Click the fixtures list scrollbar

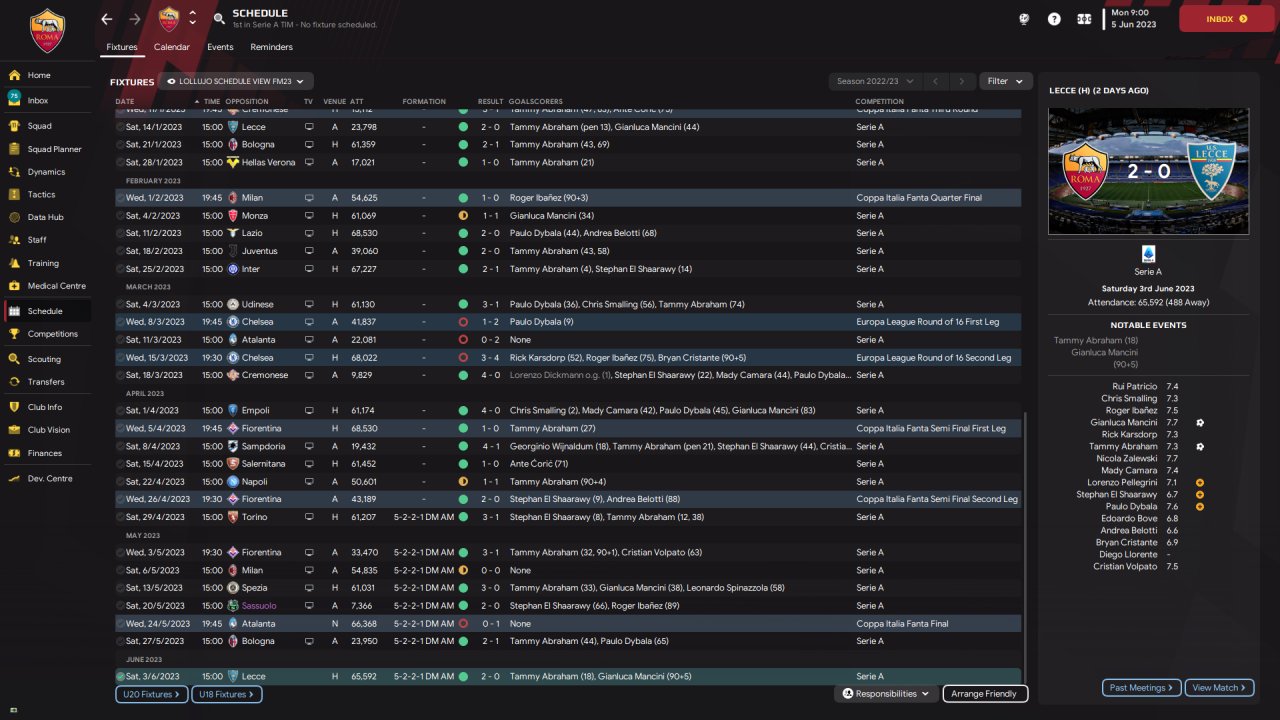coord(1025,548)
